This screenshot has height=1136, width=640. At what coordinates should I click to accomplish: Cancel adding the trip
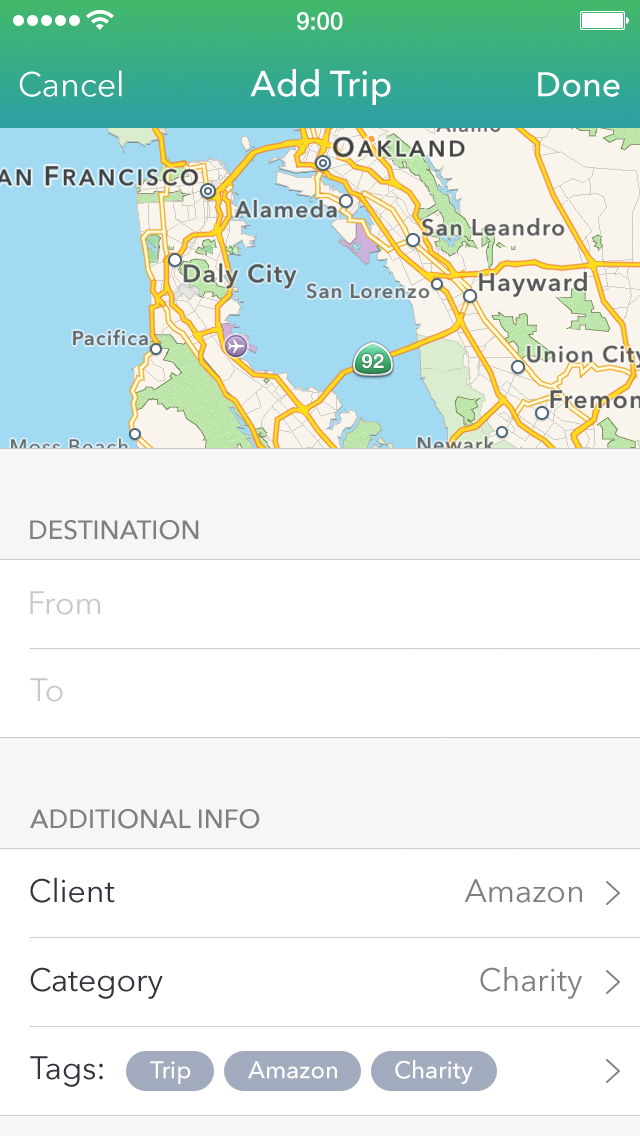(x=71, y=85)
